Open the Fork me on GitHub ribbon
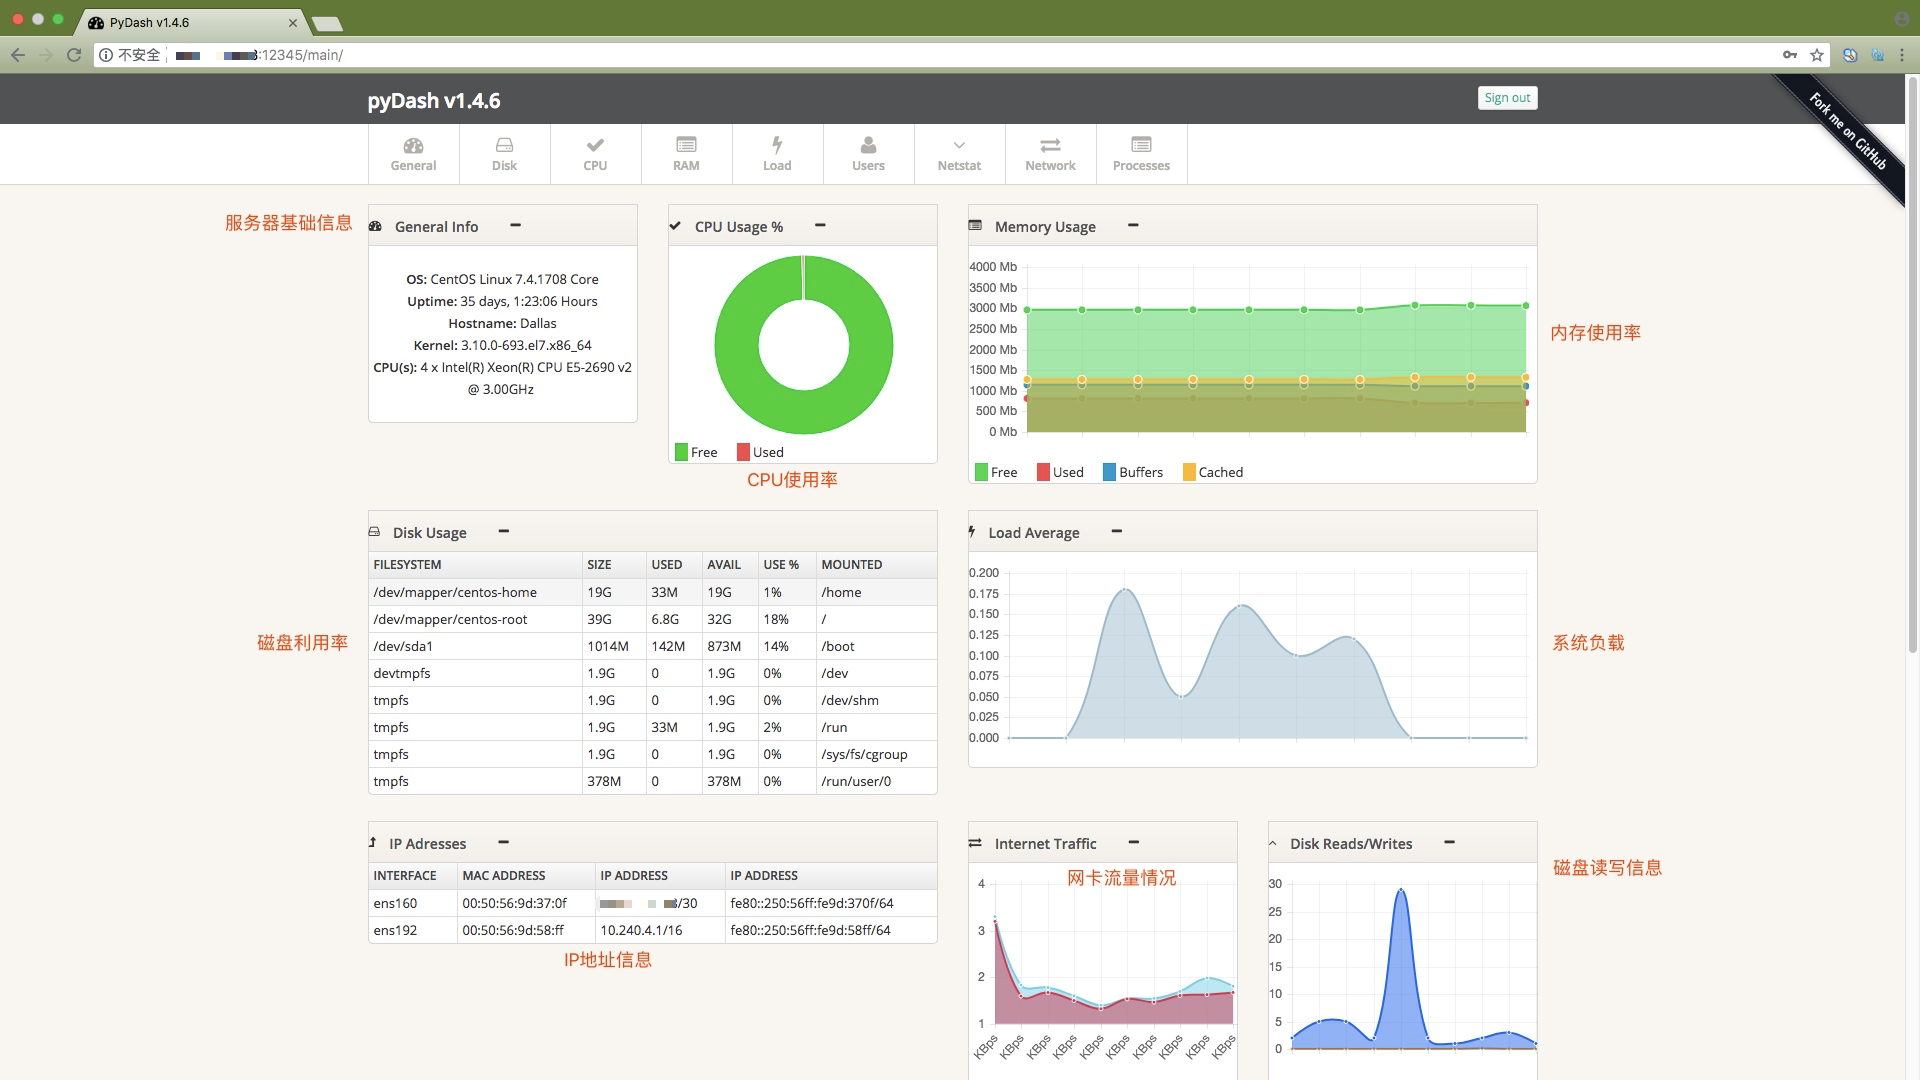Viewport: 1920px width, 1080px height. (1848, 131)
